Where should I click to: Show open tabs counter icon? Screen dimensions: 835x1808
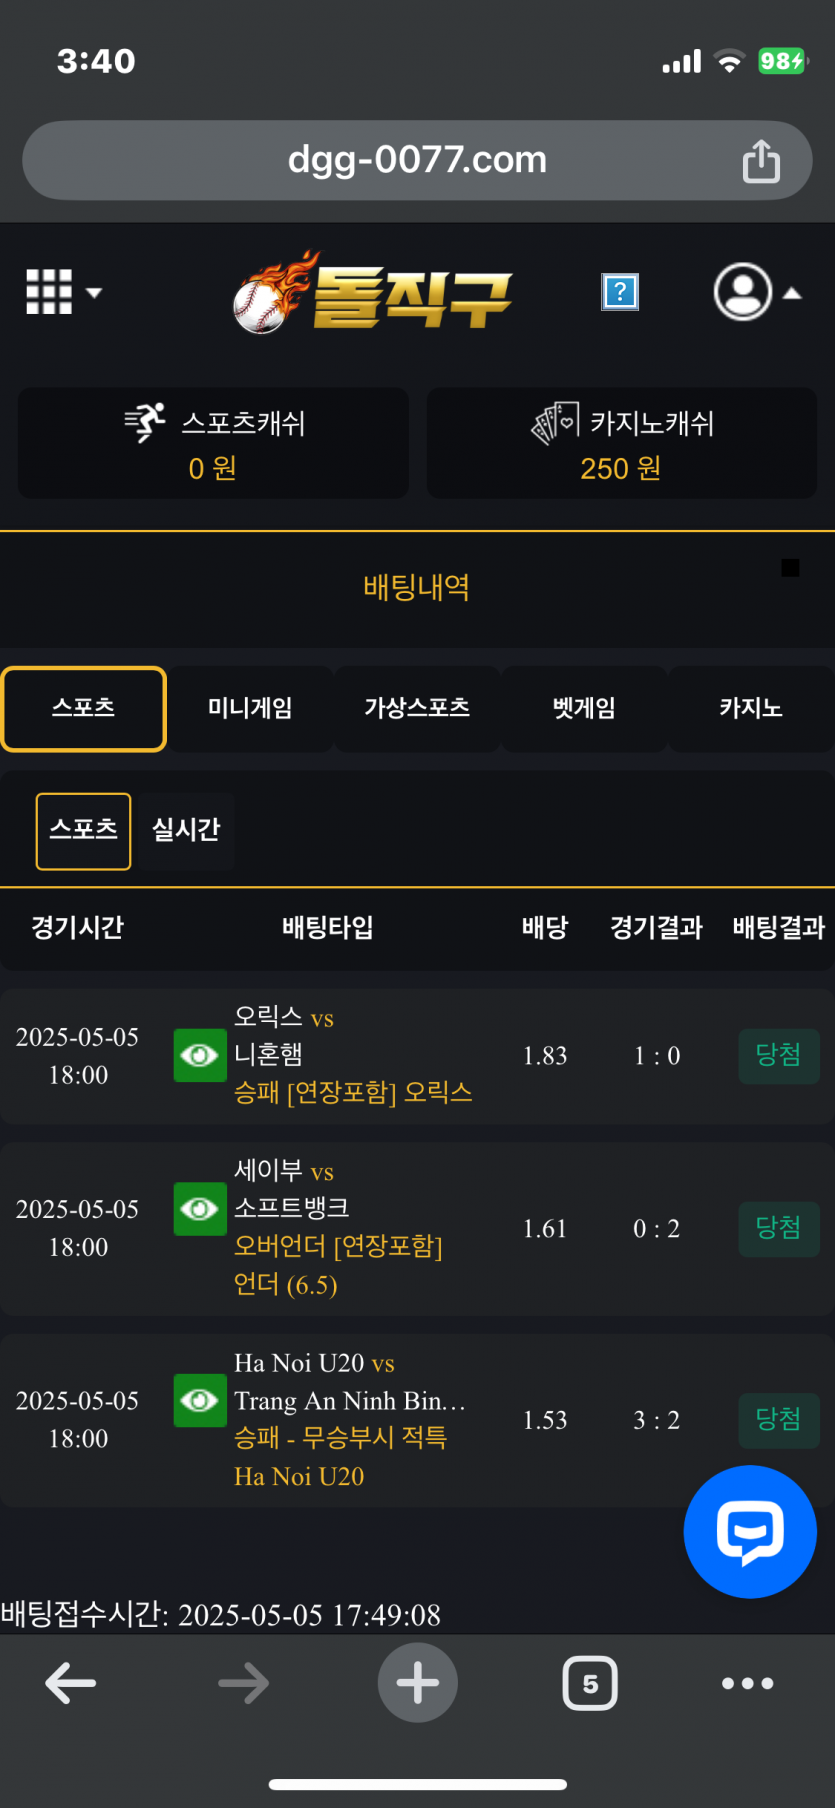click(590, 1683)
